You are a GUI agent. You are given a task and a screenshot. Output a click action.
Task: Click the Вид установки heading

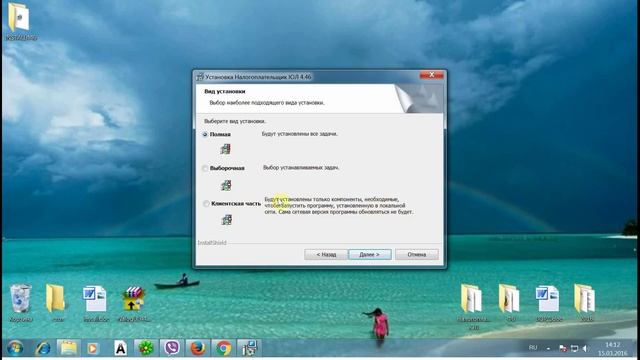(224, 91)
